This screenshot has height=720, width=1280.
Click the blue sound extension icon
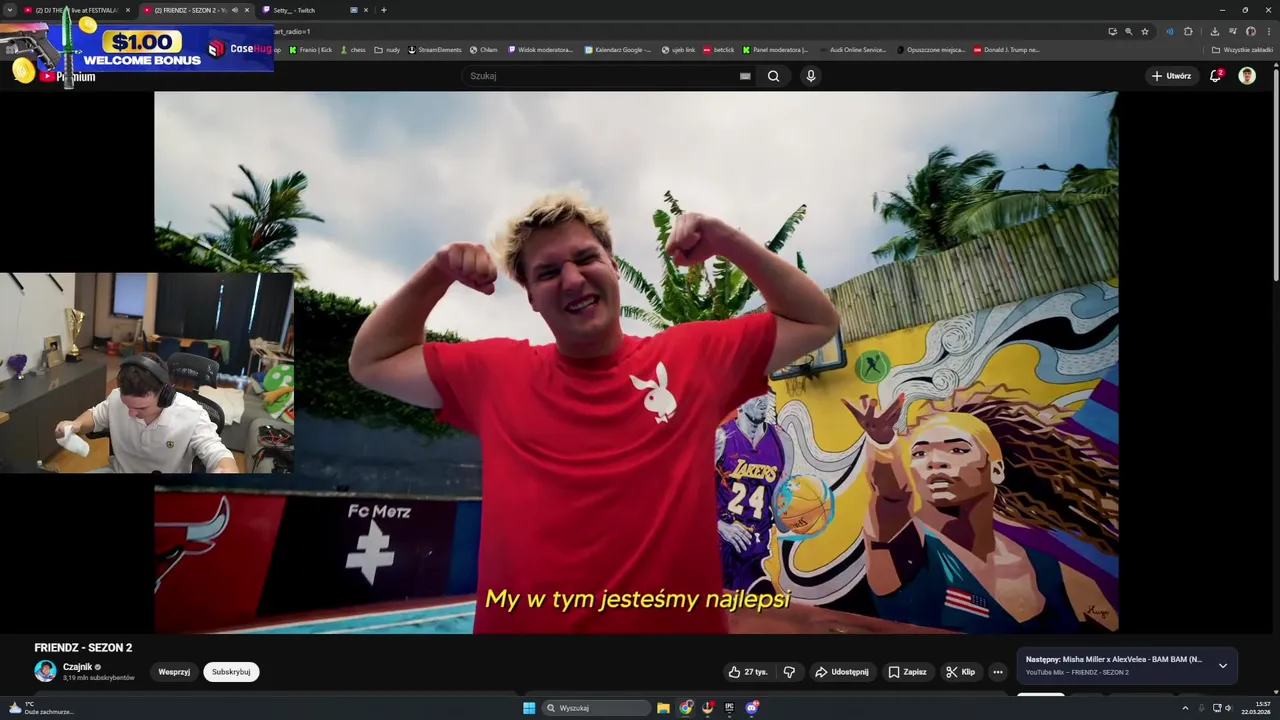1170,31
